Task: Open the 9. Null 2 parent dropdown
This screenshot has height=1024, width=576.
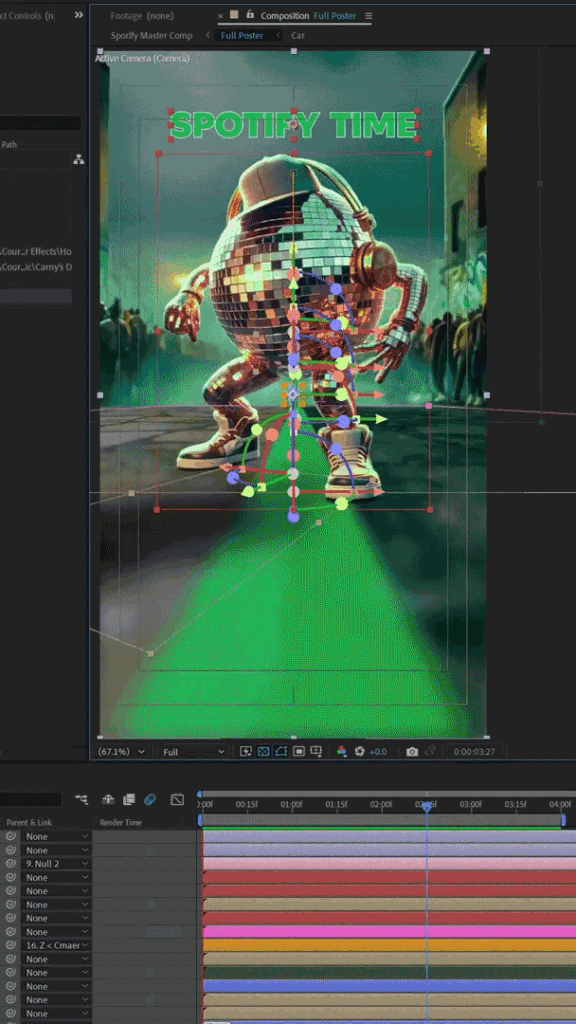Action: click(56, 863)
